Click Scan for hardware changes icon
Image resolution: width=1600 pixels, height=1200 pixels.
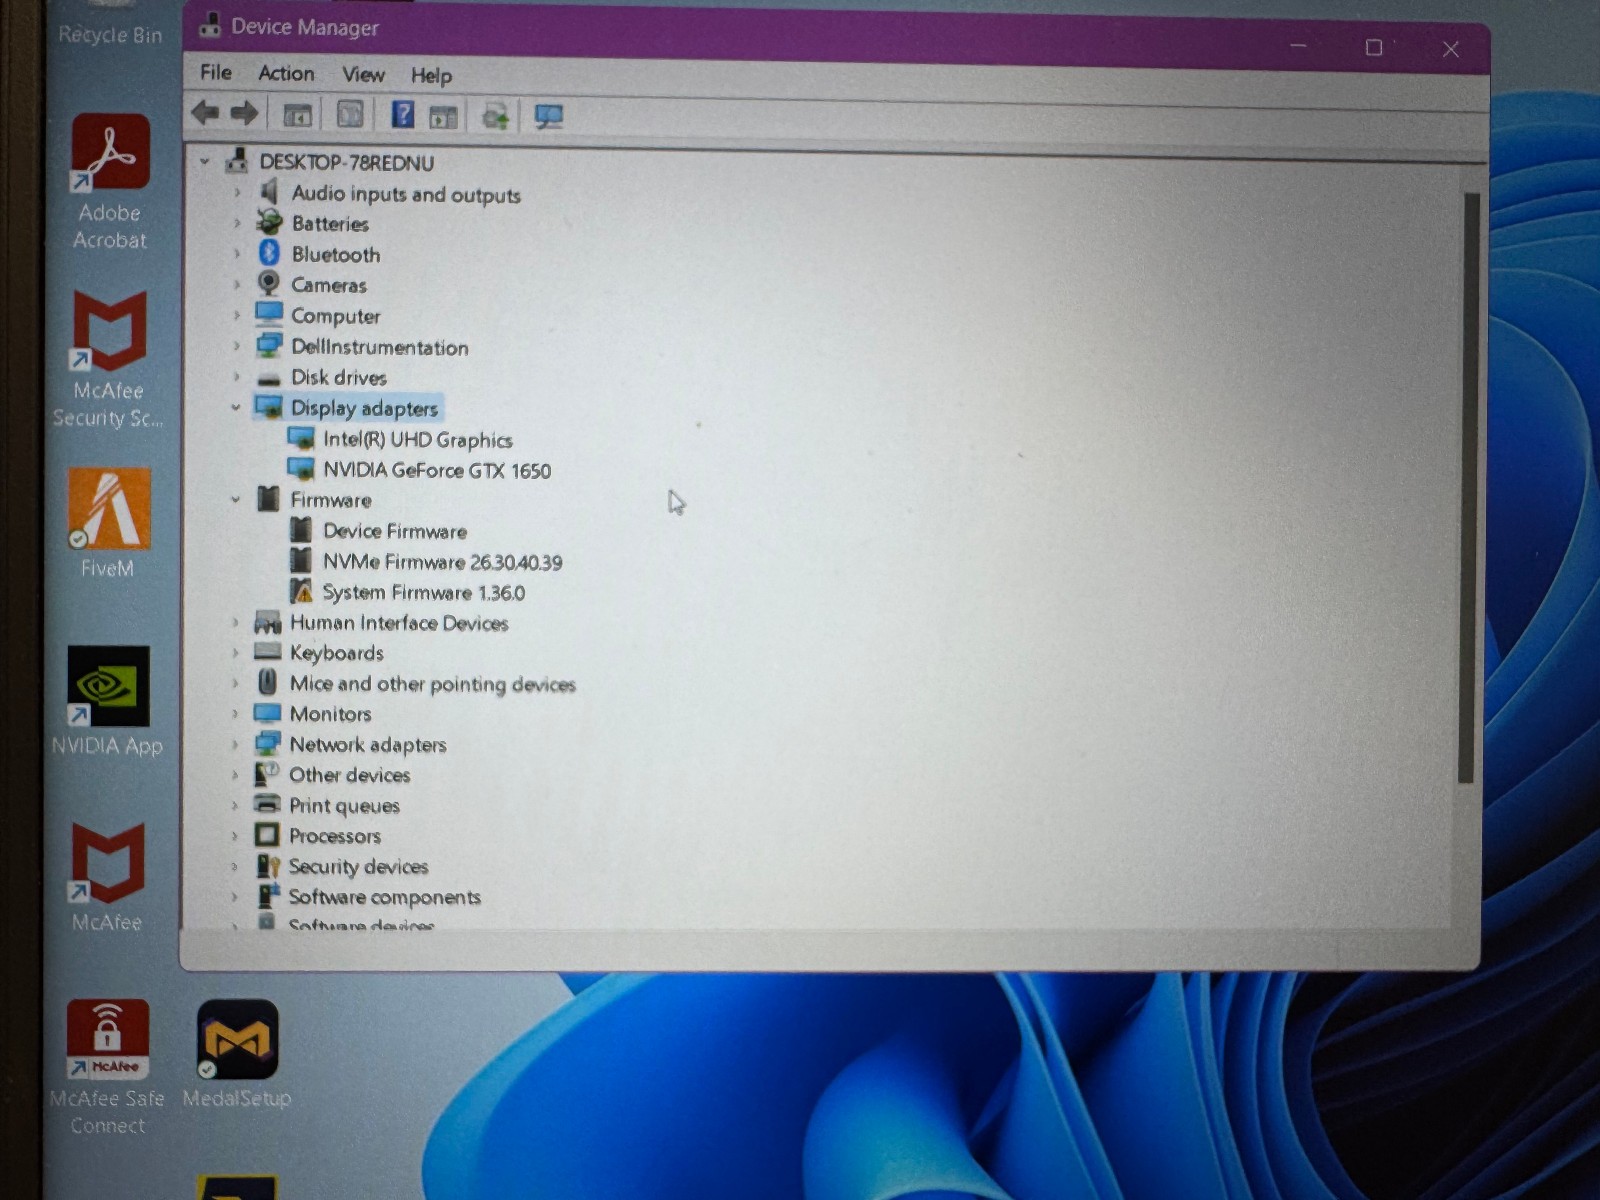pyautogui.click(x=548, y=117)
